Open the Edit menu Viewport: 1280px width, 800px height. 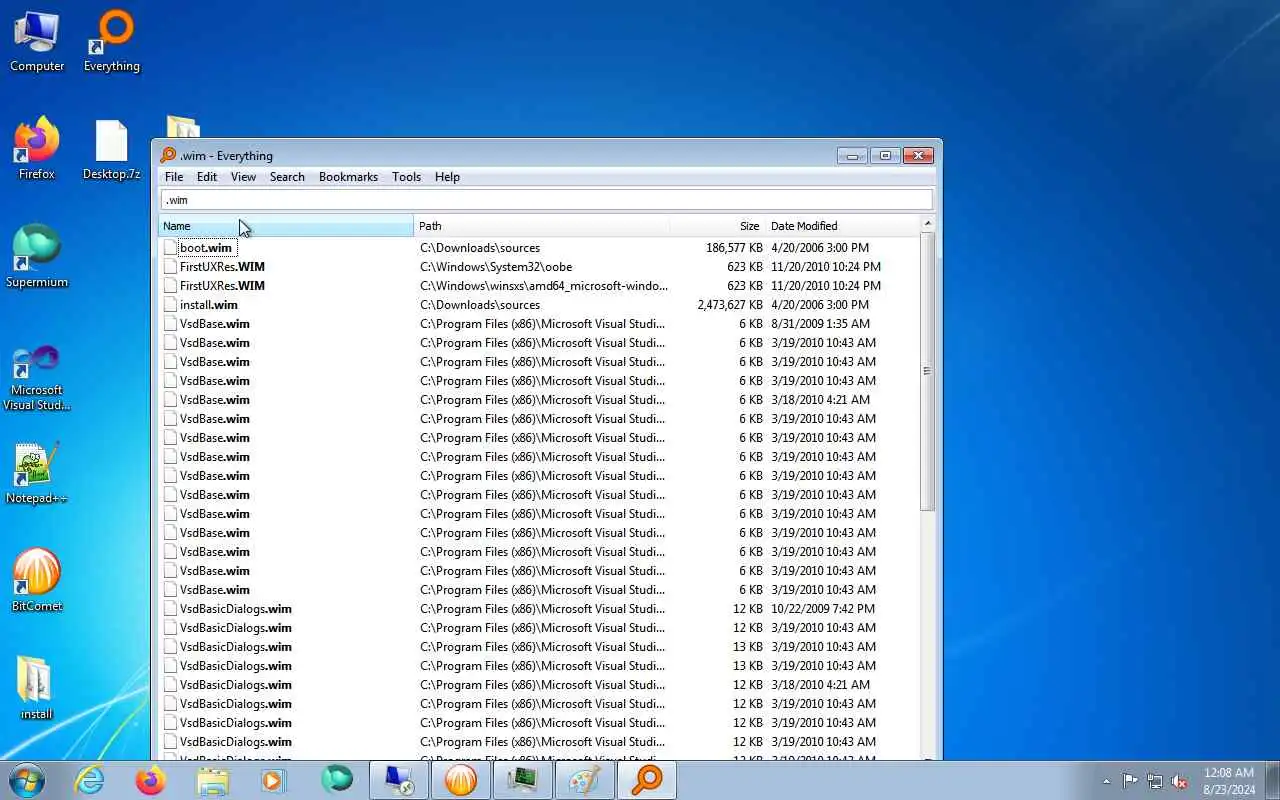click(x=207, y=177)
